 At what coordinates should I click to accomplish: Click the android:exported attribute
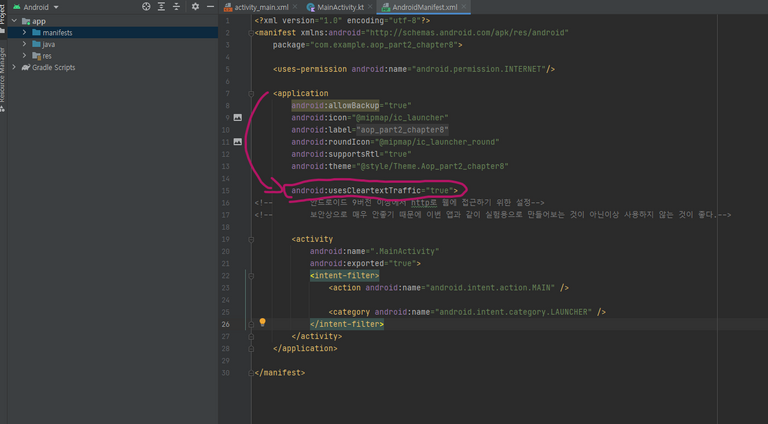click(347, 263)
